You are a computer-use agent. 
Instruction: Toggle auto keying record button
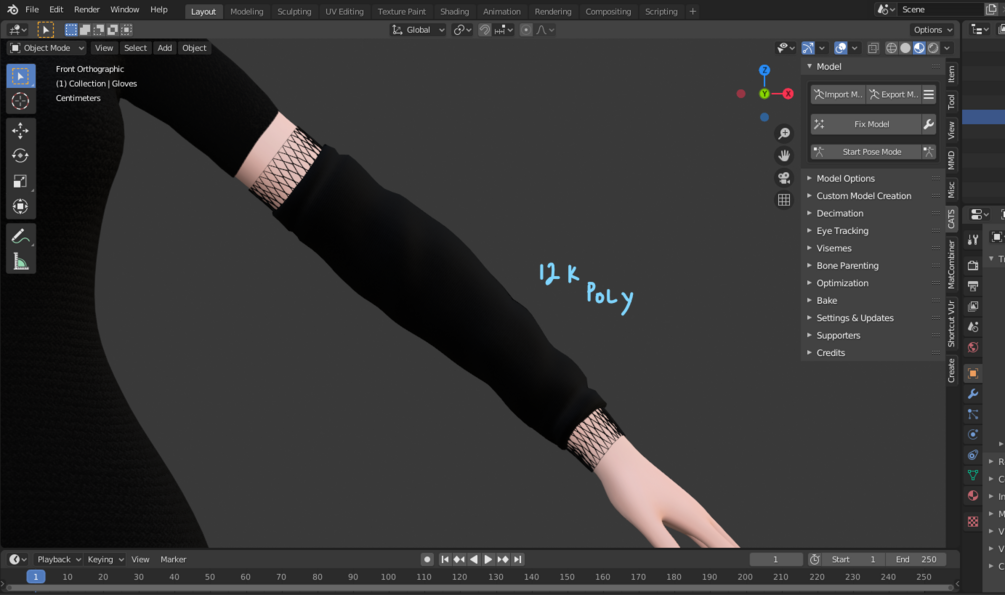[x=427, y=559]
